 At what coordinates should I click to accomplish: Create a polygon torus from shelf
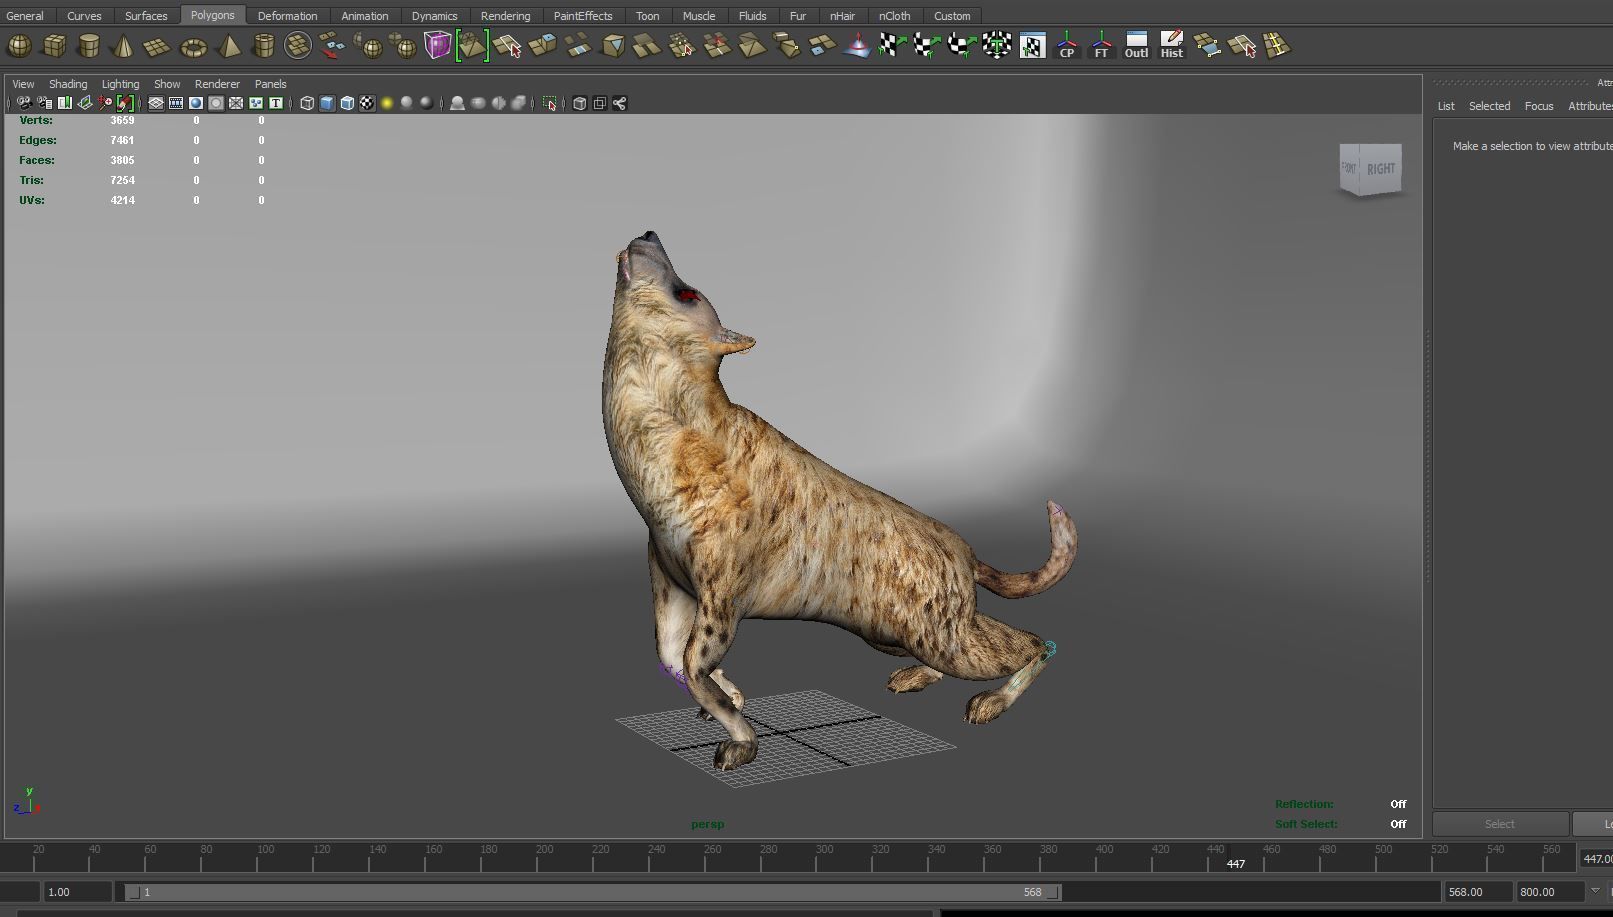tap(193, 46)
